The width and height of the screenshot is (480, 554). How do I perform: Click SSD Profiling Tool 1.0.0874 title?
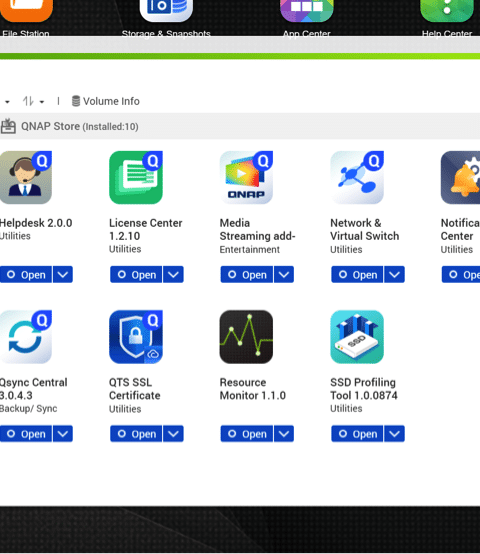[x=364, y=389]
